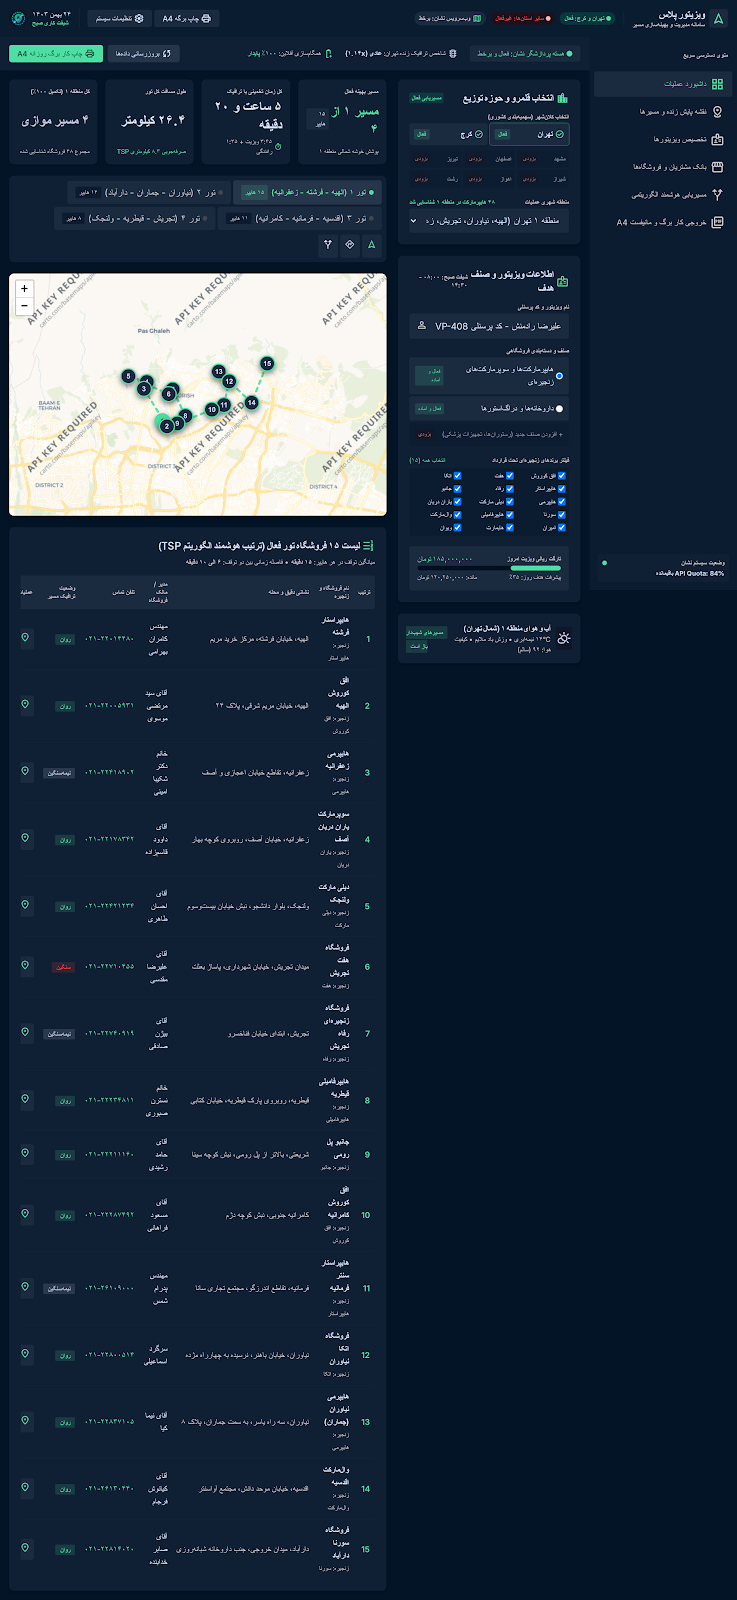Image resolution: width=737 pixels, height=1600 pixels.
Task: Click the visitor name and personnel code field
Action: tap(489, 326)
